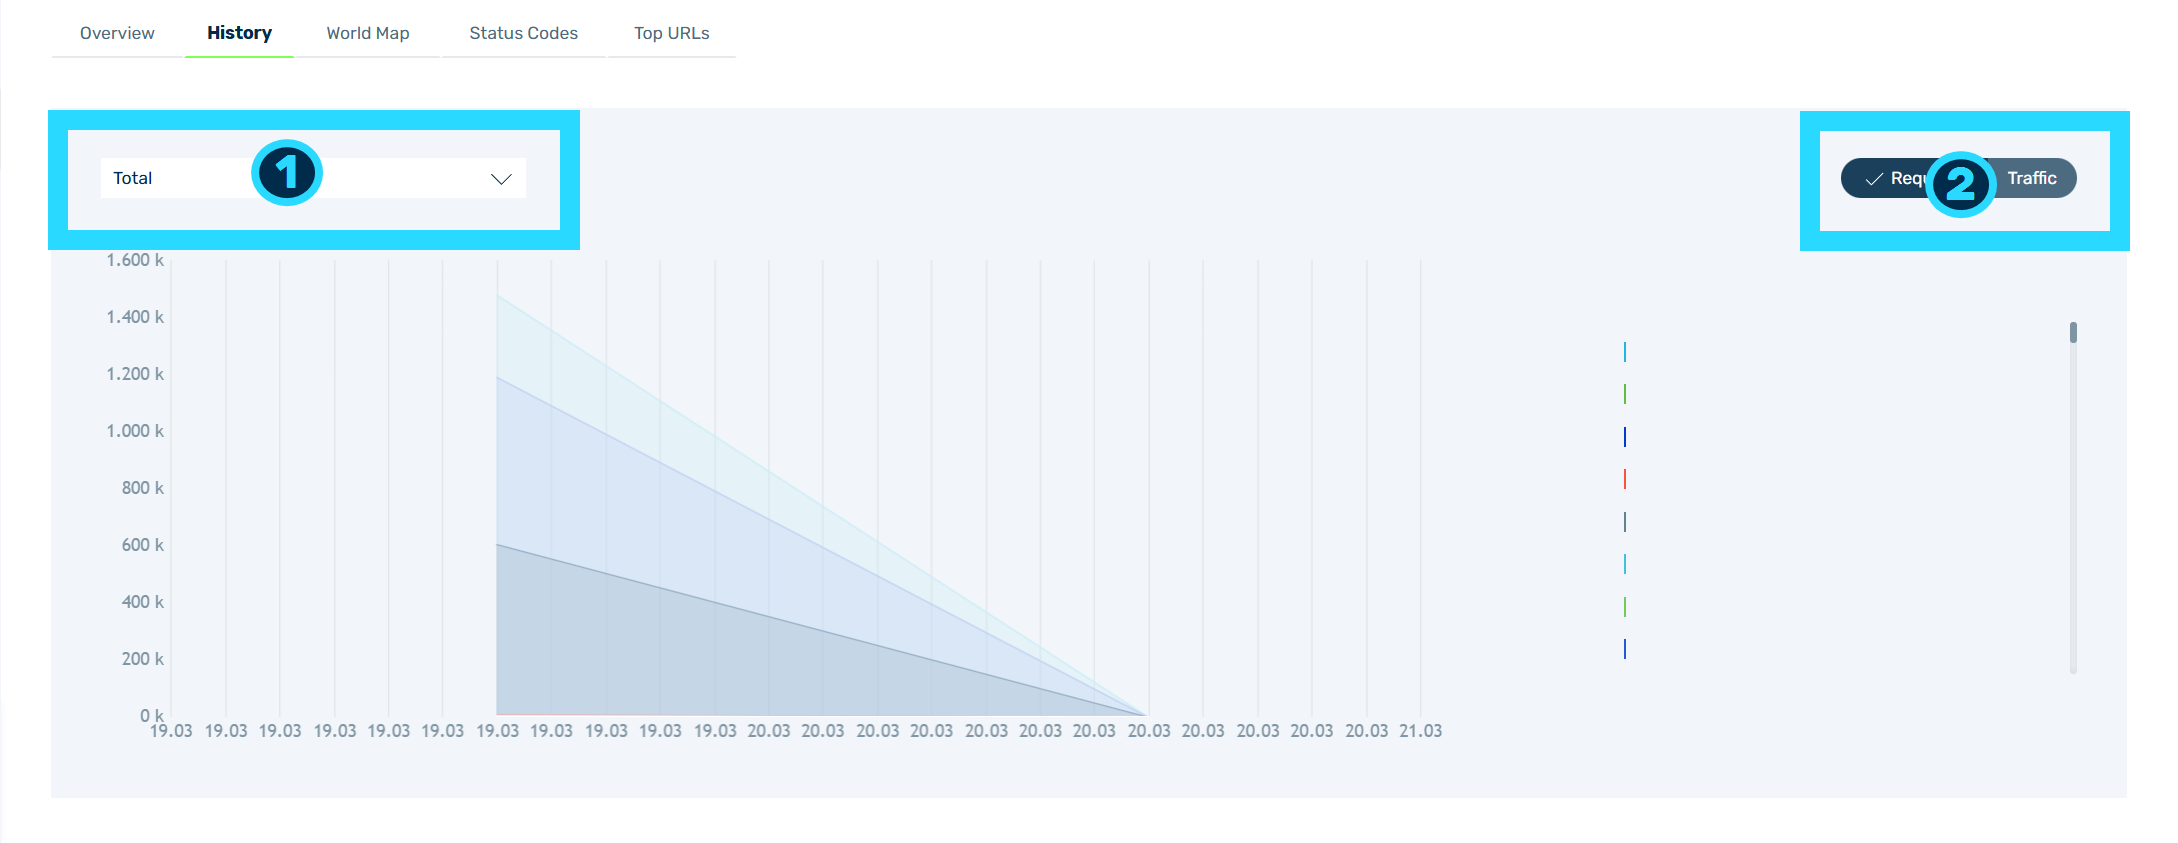The width and height of the screenshot is (2178, 843).
Task: Click the legend scrollbar thumb
Action: pos(2073,332)
